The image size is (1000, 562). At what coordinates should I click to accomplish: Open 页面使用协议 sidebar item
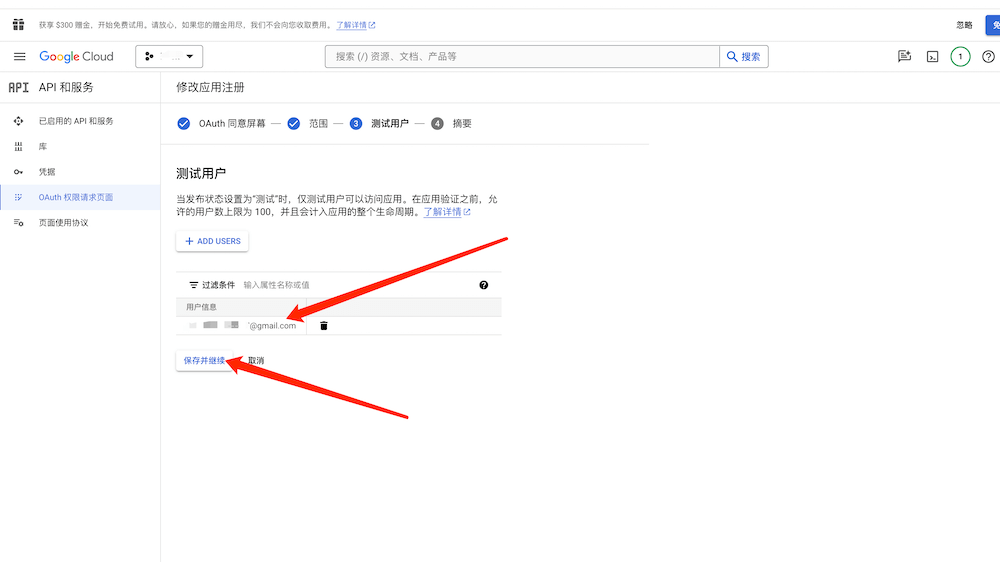tap(63, 223)
